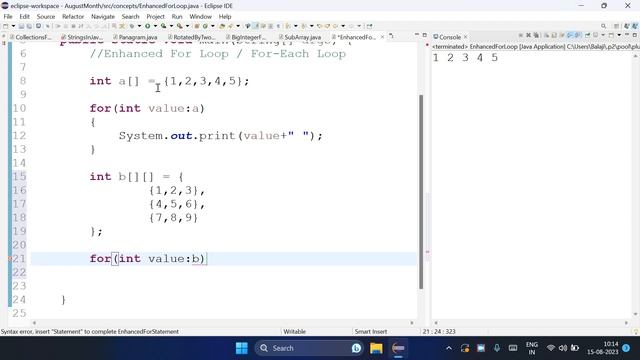Open the Run button dropdown arrow
640x360 pixels.
155,26
